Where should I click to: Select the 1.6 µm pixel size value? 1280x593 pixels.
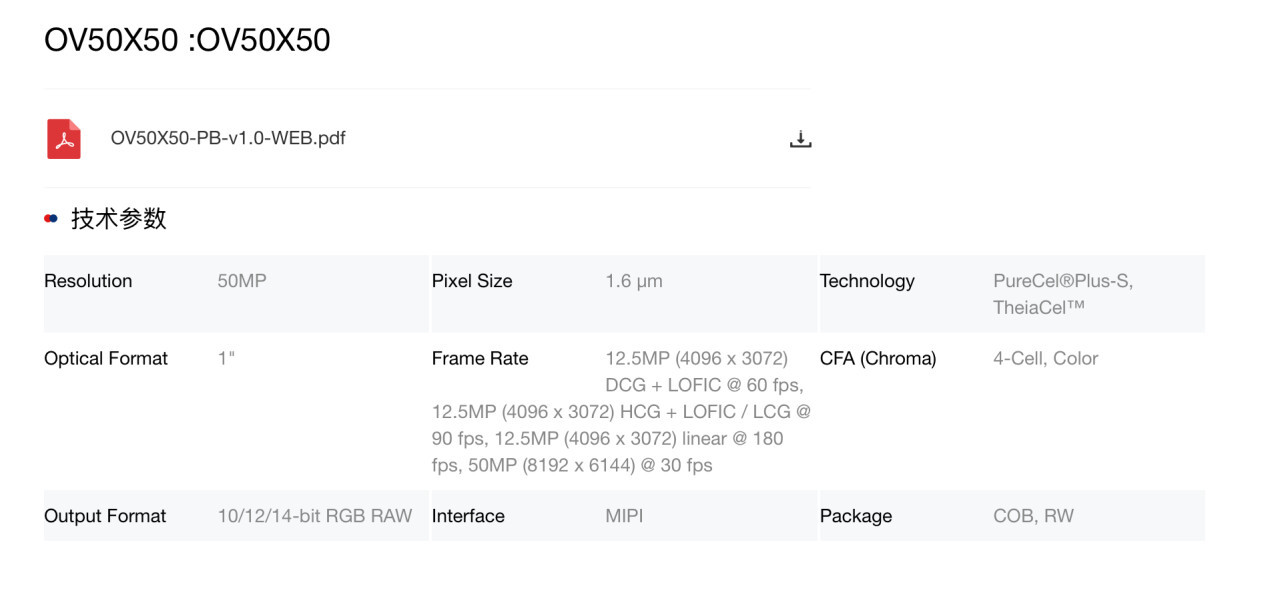(634, 281)
